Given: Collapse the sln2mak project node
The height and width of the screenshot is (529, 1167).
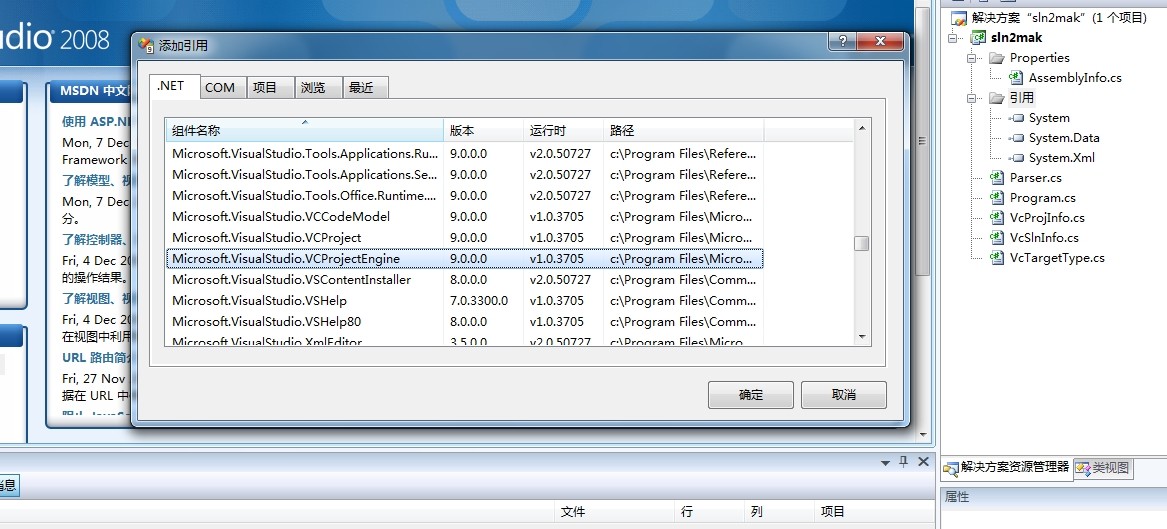Looking at the screenshot, I should click(953, 38).
